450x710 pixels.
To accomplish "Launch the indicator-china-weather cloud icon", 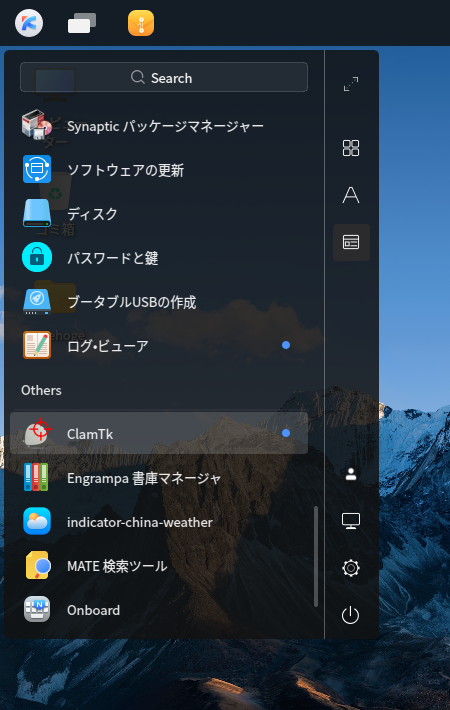I will pos(37,521).
